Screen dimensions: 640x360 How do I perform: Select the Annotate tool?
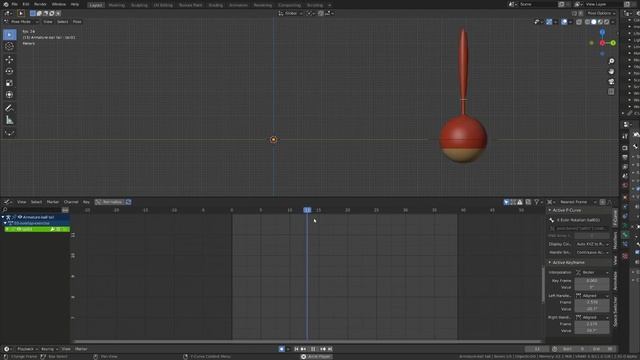tap(9, 108)
